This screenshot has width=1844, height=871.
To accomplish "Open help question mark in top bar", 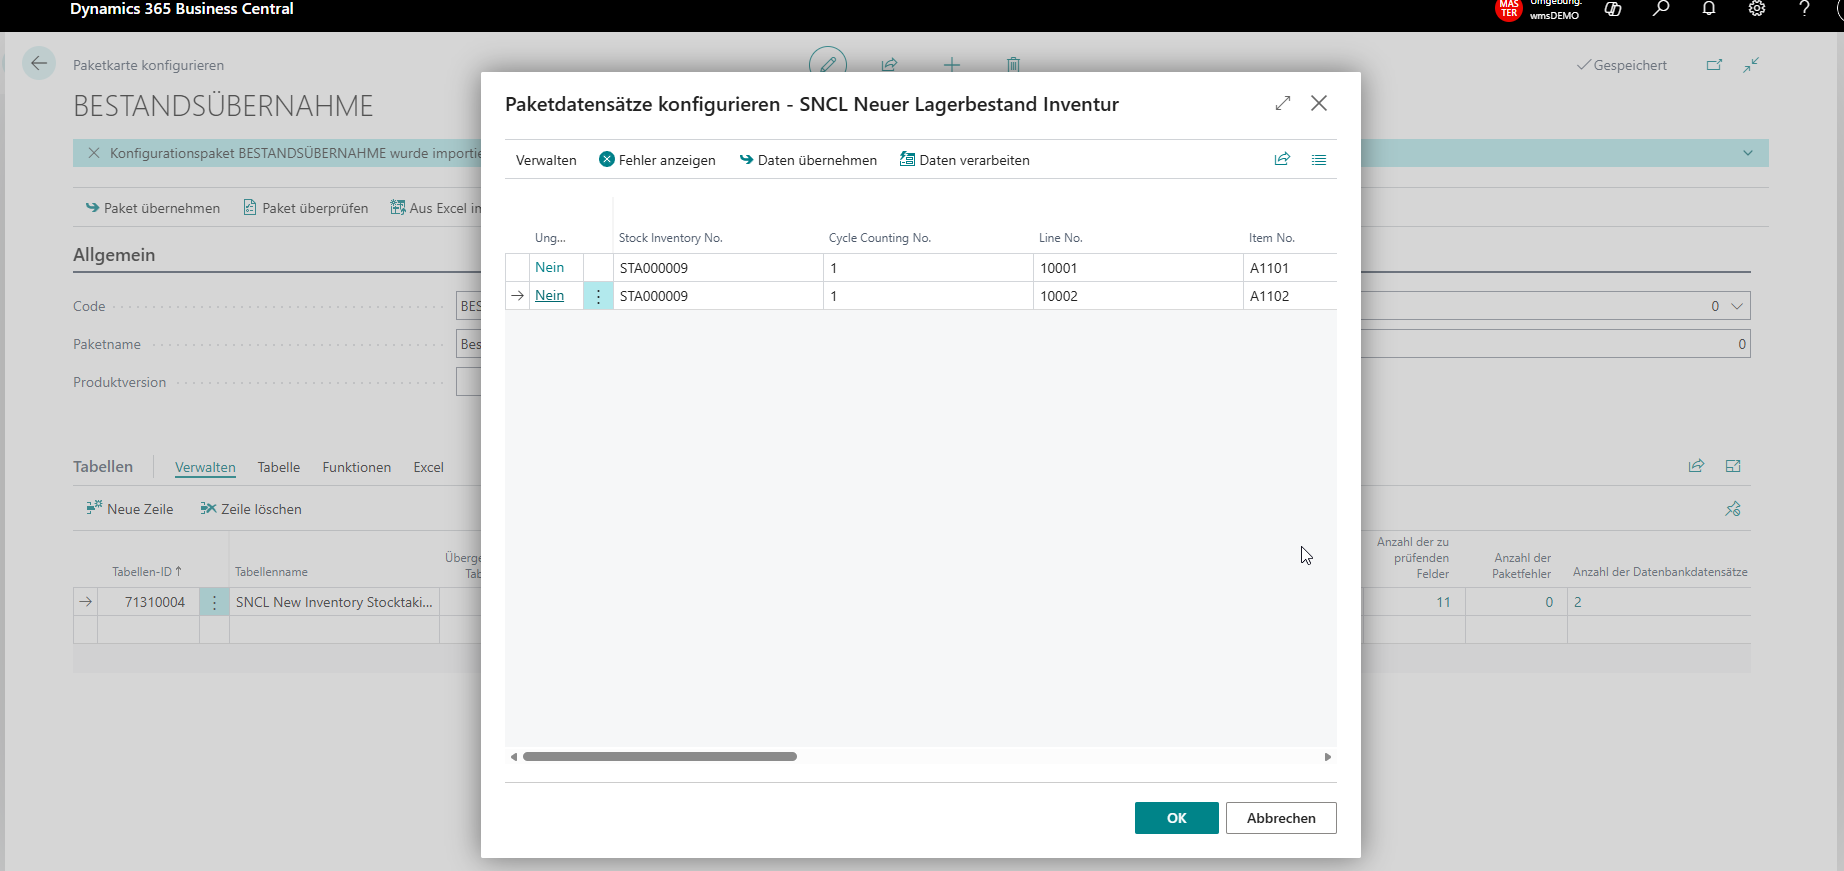I will pos(1805,9).
